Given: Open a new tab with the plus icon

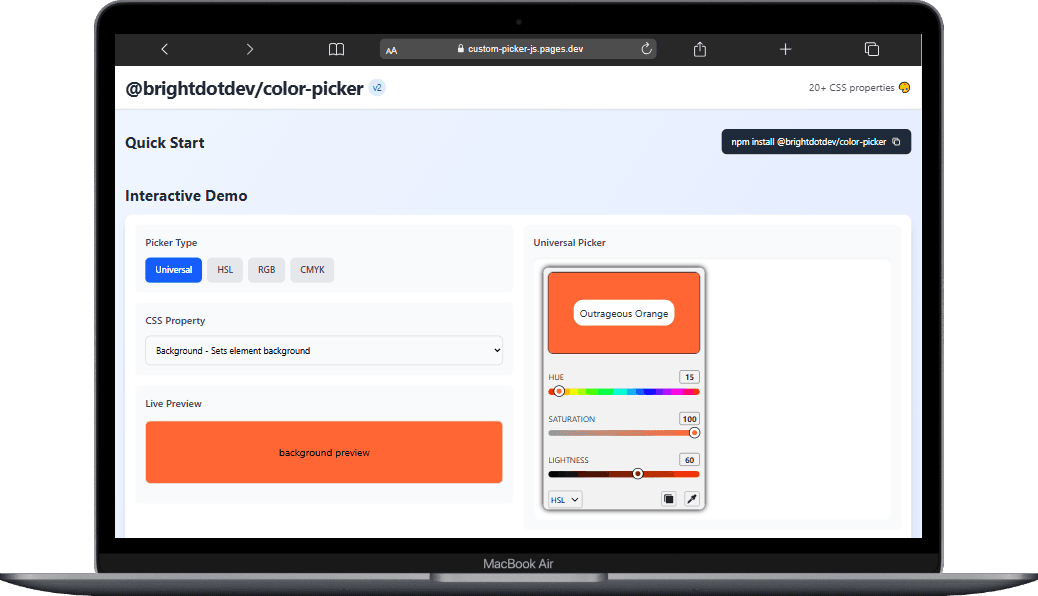Looking at the screenshot, I should [785, 49].
